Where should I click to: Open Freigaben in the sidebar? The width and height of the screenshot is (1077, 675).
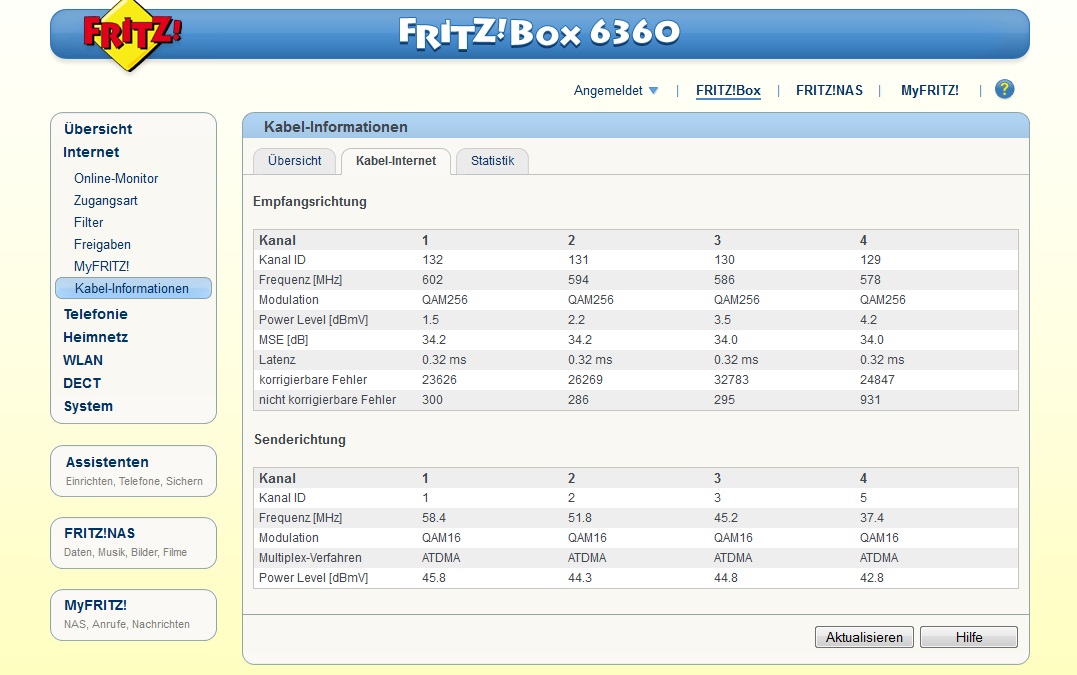pyautogui.click(x=102, y=245)
